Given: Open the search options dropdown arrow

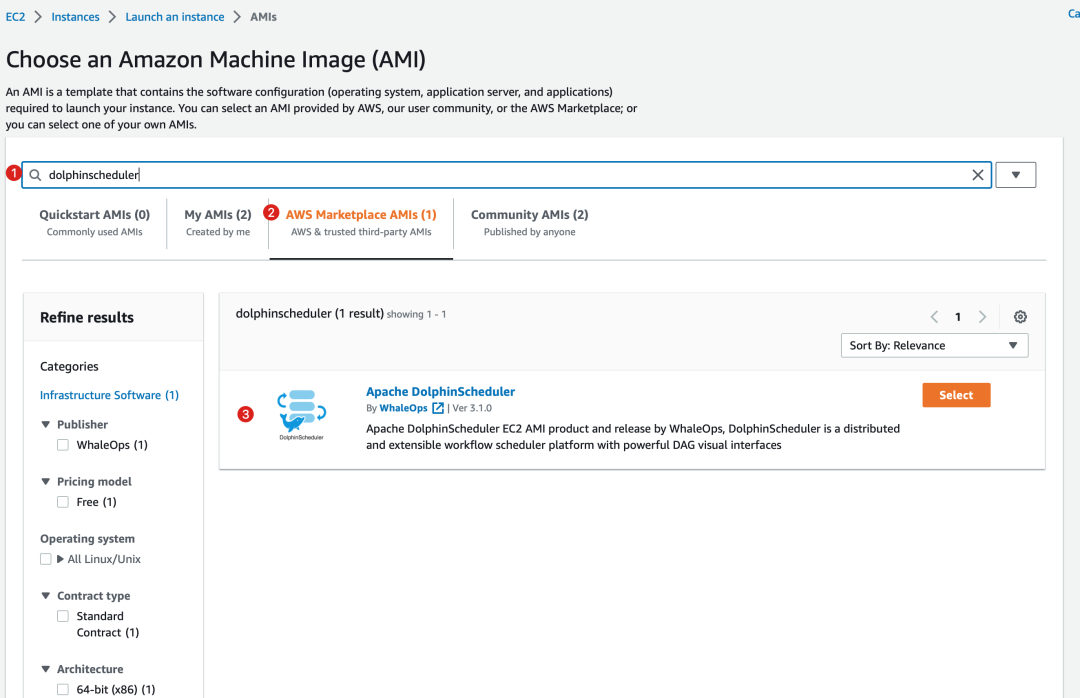Looking at the screenshot, I should tap(1015, 175).
